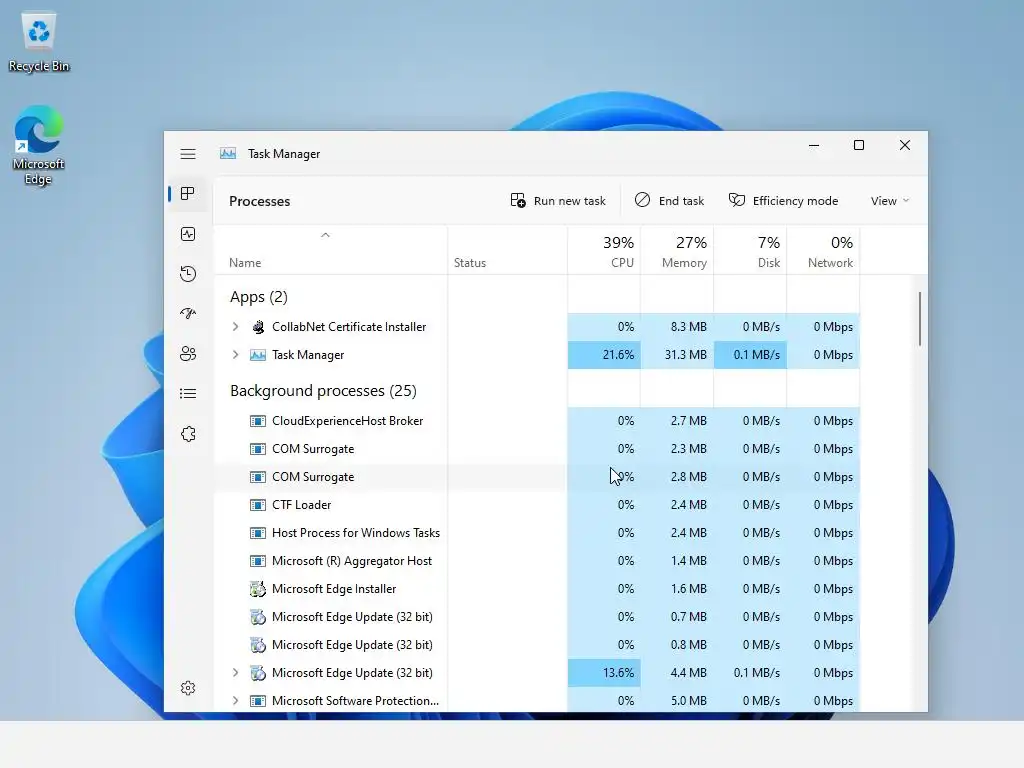
Task: Open the View dropdown menu
Action: 889,200
